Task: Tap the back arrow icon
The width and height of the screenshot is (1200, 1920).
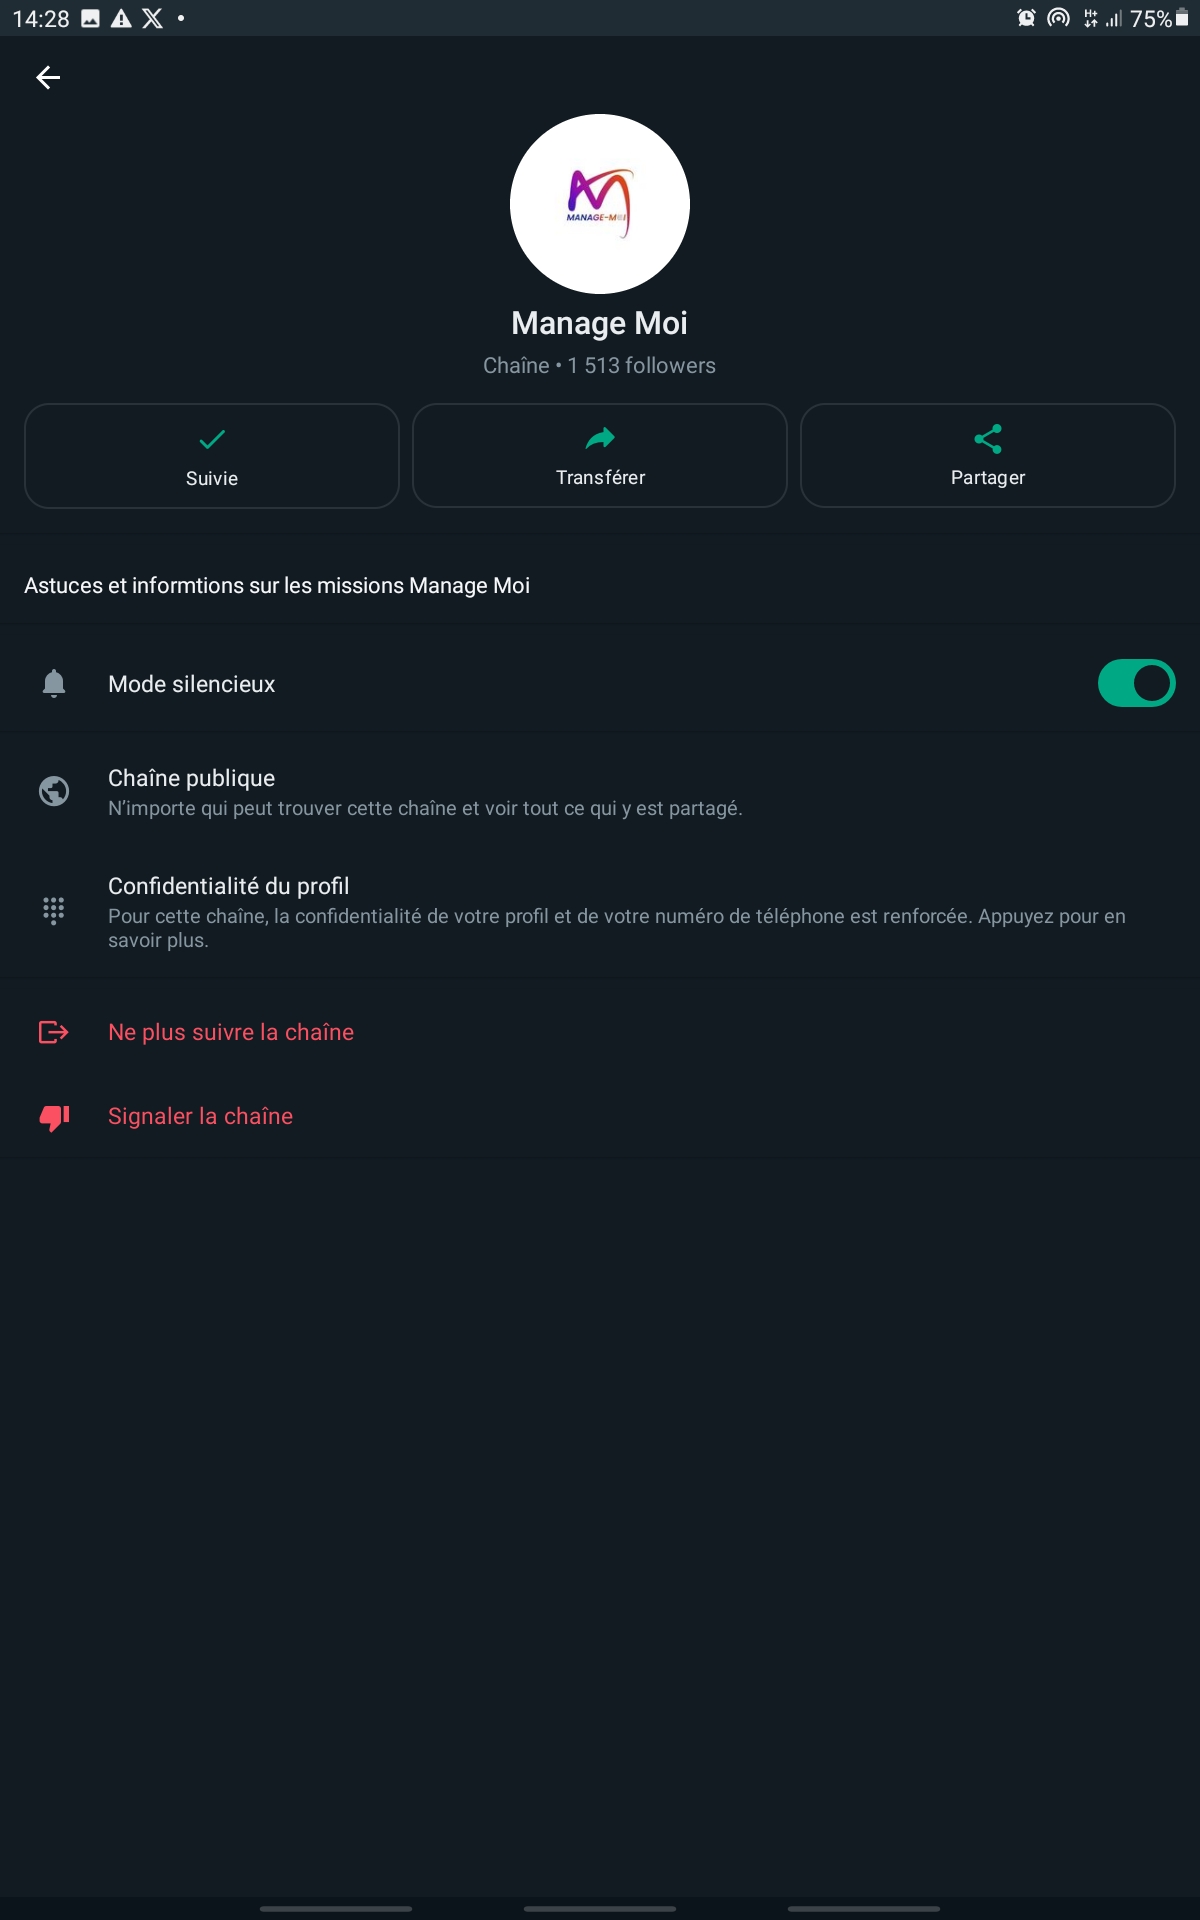Action: [48, 78]
